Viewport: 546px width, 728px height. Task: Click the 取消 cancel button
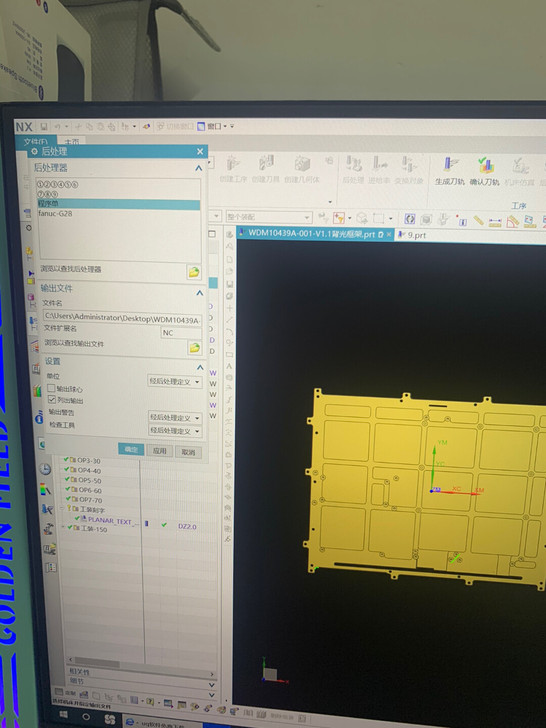188,452
